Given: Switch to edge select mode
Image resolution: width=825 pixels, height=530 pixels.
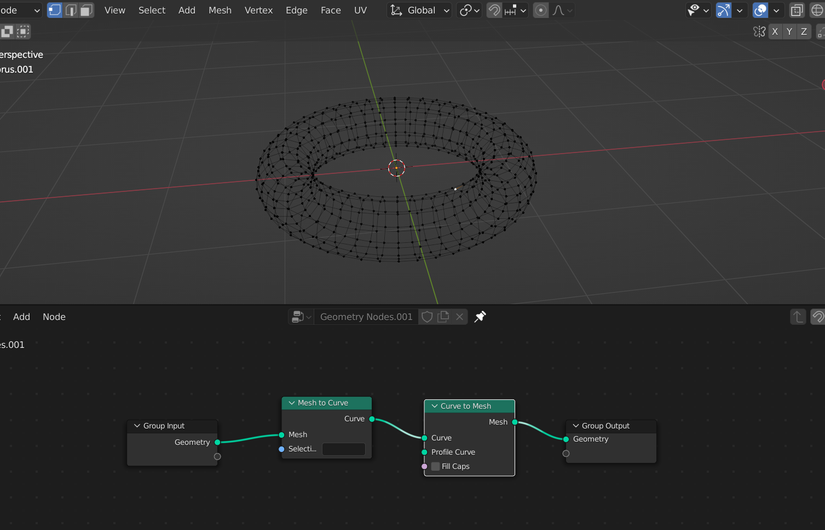Looking at the screenshot, I should point(71,10).
